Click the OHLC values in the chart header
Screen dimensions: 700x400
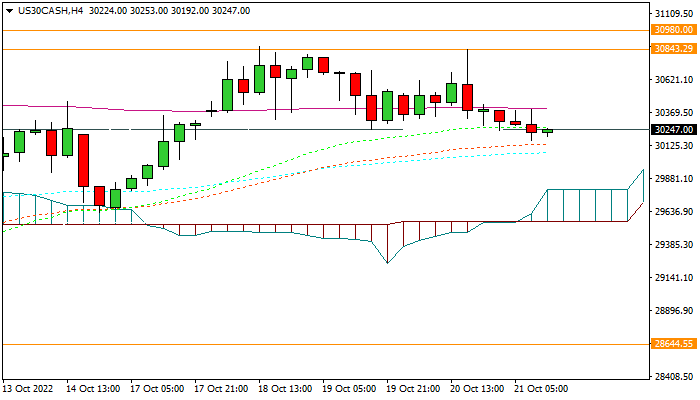pos(168,10)
